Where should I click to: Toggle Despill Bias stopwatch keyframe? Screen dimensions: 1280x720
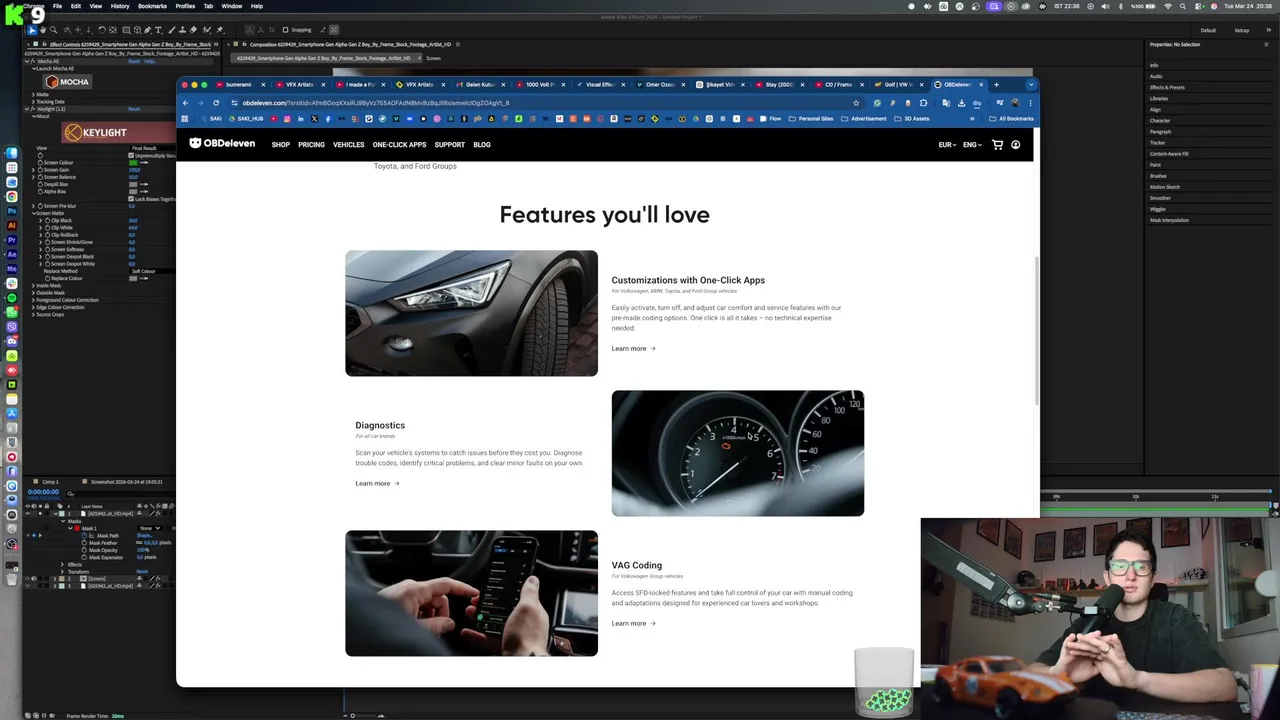pyautogui.click(x=40, y=184)
